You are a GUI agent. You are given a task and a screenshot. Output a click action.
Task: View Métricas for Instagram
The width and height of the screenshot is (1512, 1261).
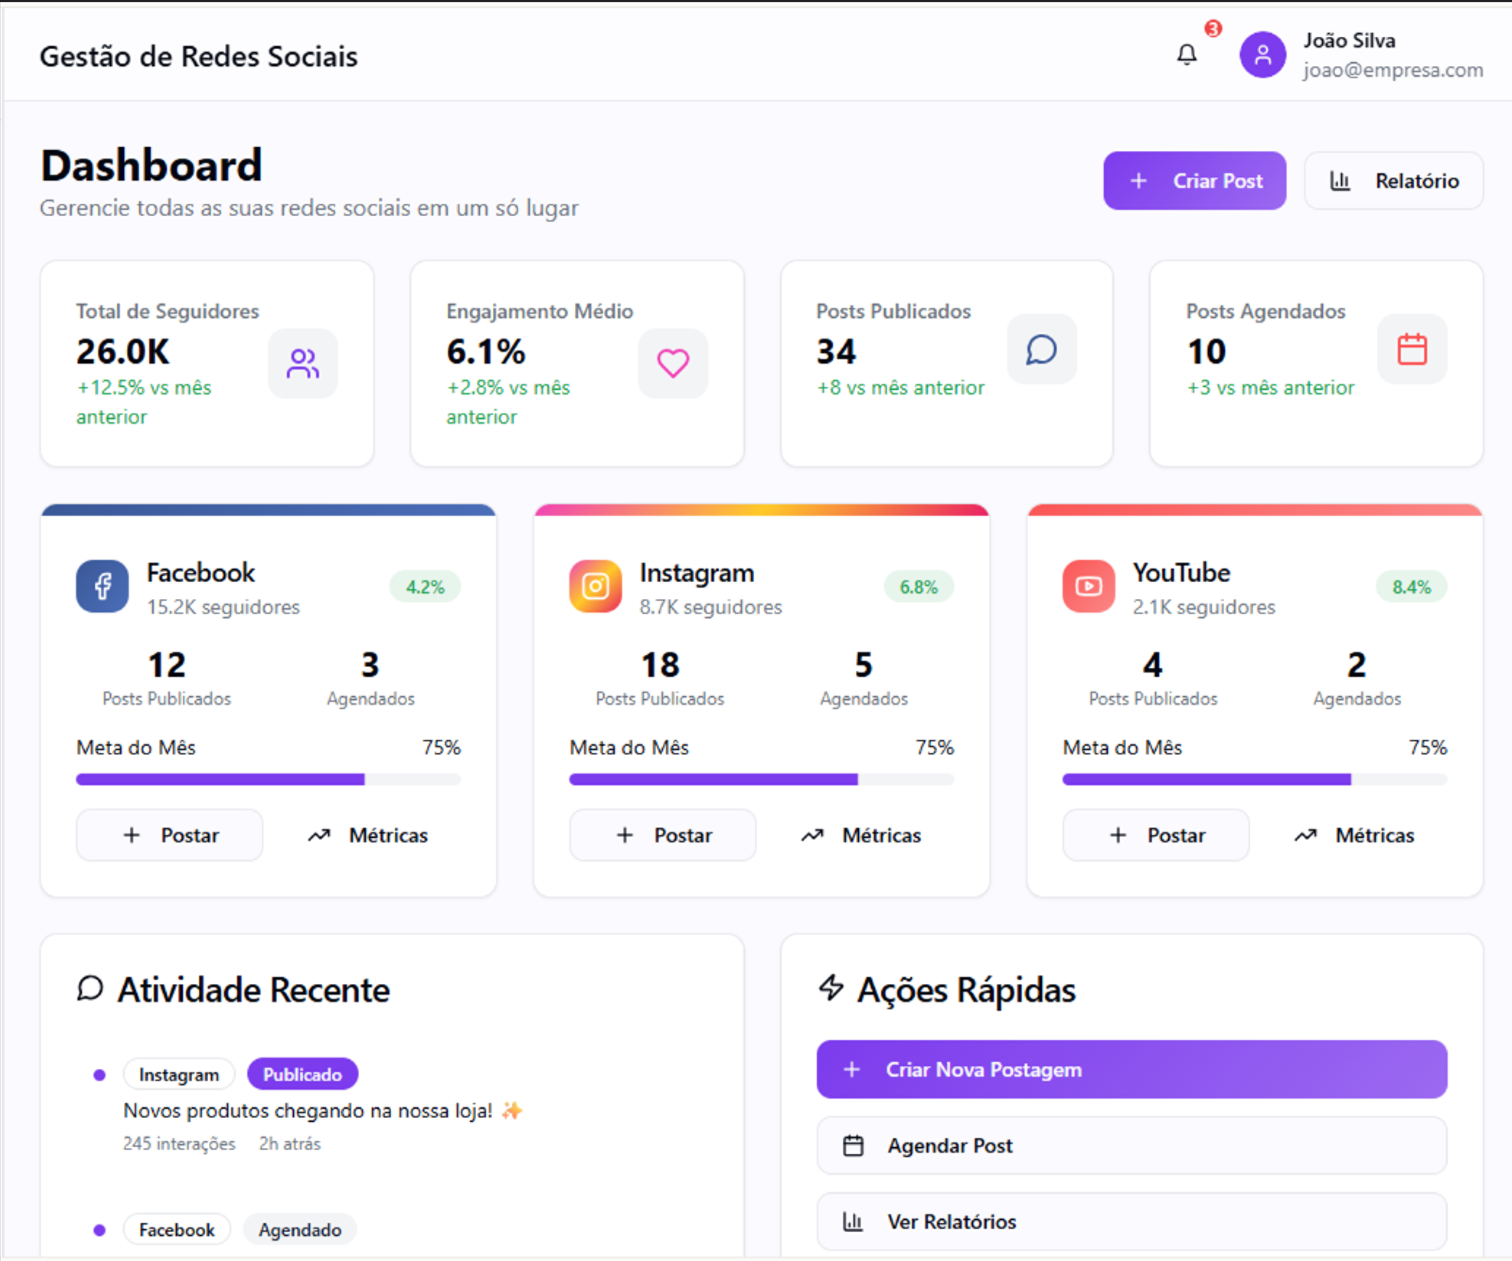click(862, 835)
